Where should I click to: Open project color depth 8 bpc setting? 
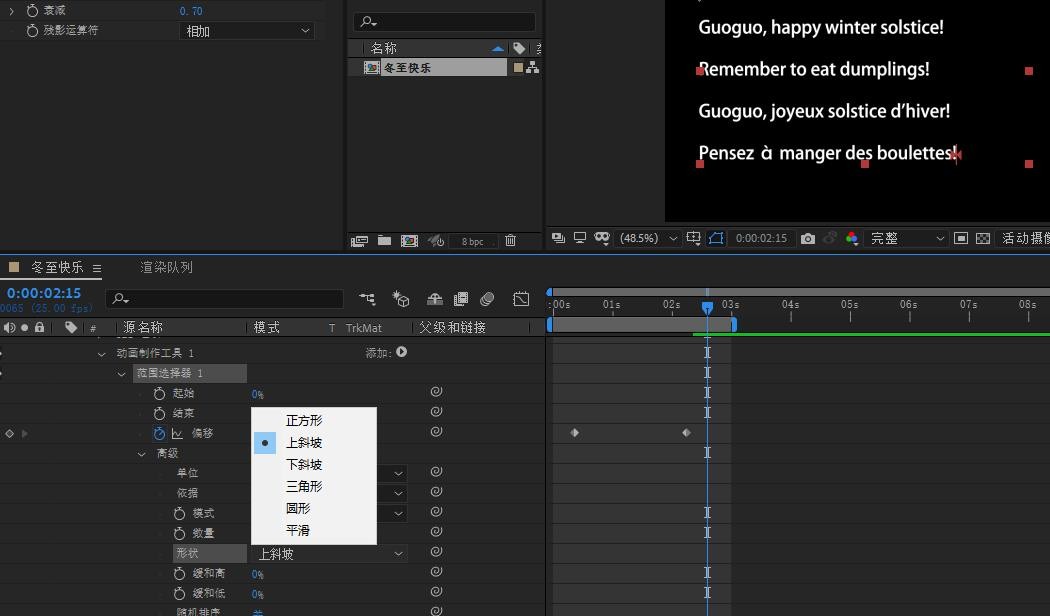point(472,242)
